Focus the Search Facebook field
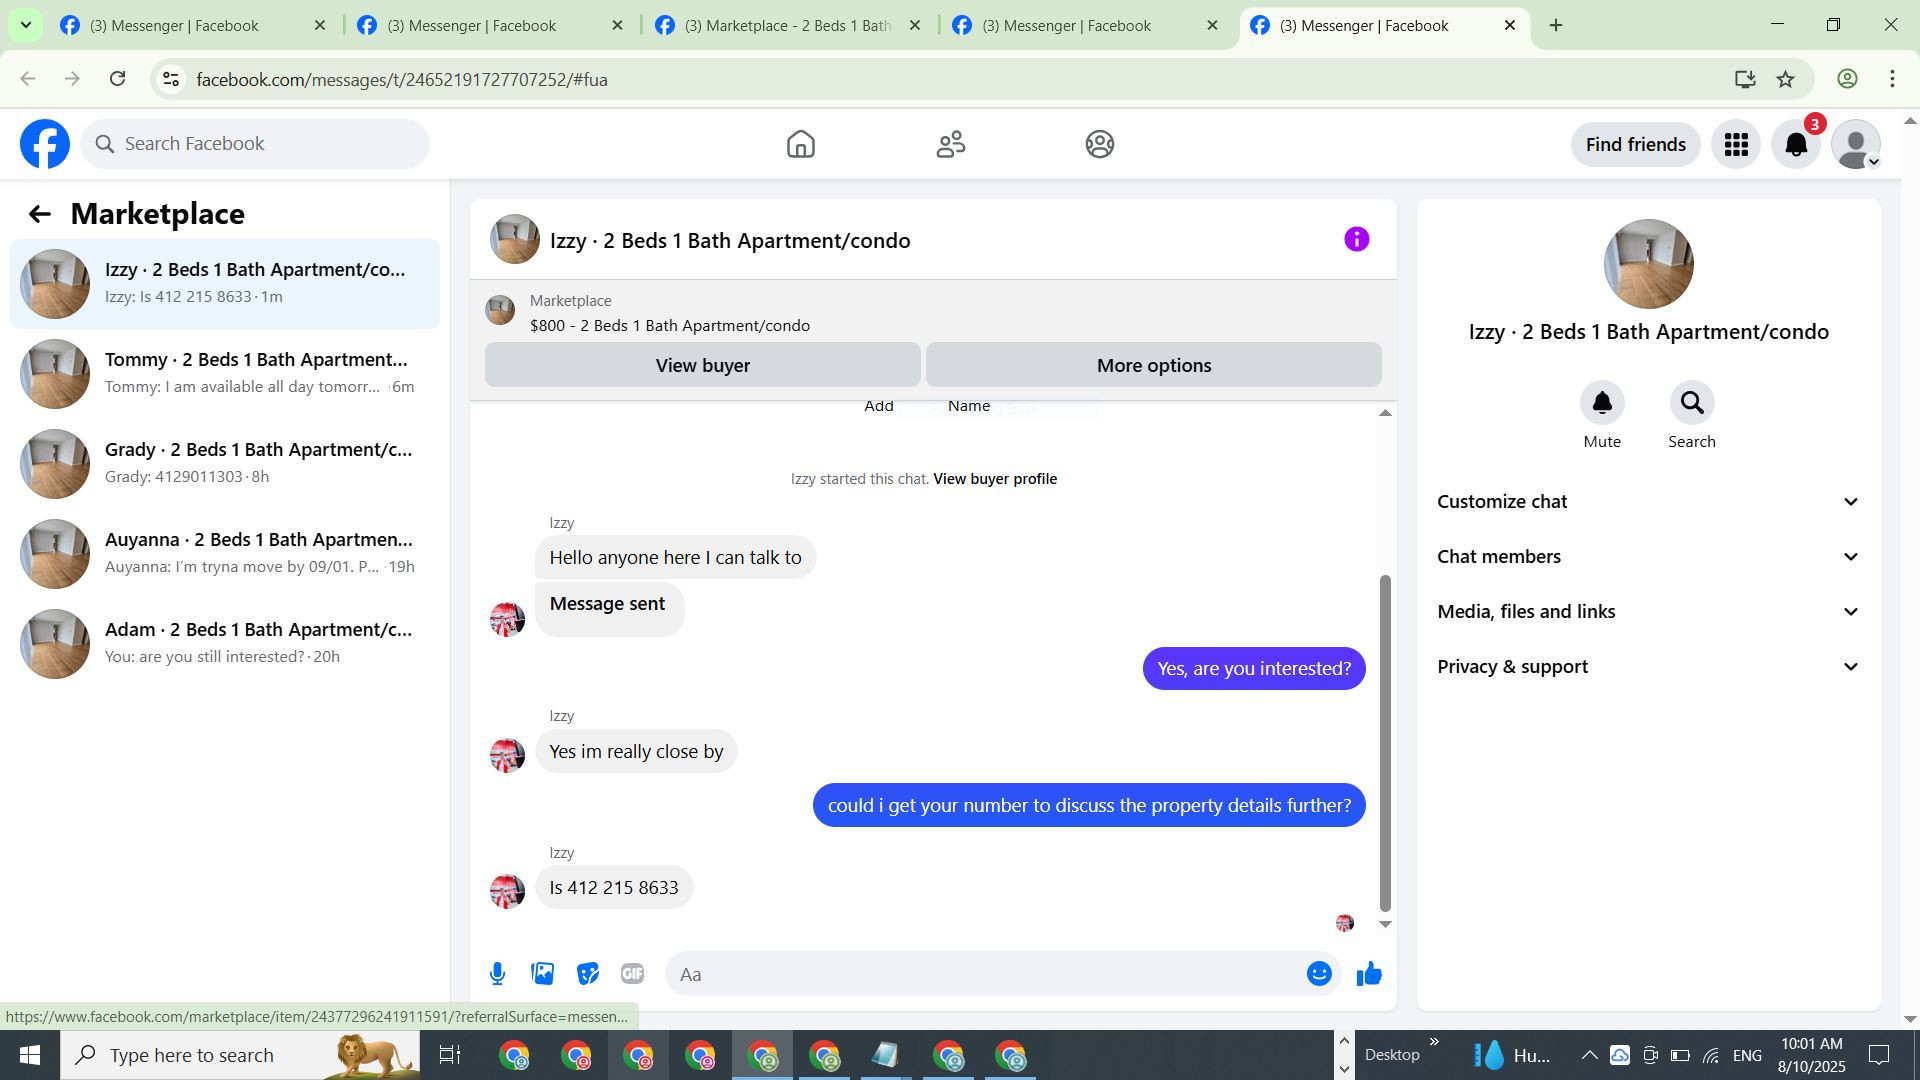Image resolution: width=1920 pixels, height=1080 pixels. pos(255,144)
